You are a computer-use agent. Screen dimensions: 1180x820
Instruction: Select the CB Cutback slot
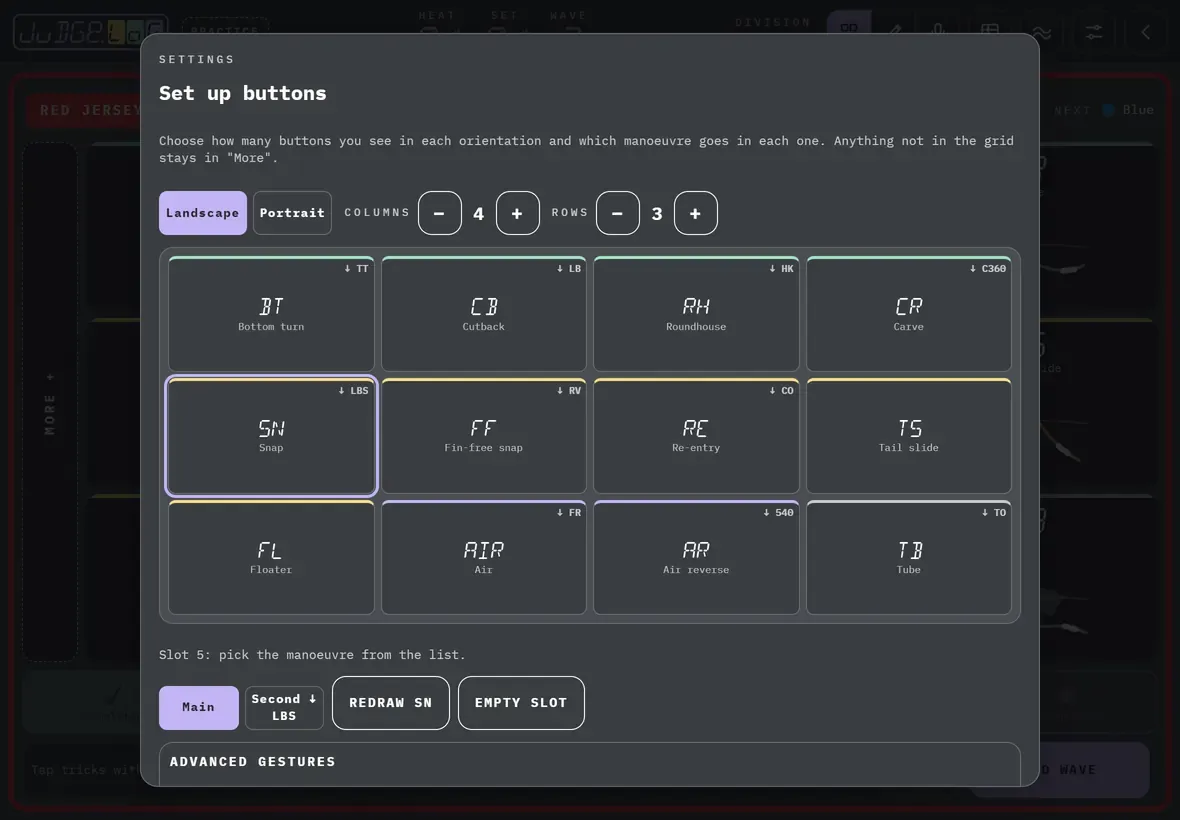coord(484,314)
